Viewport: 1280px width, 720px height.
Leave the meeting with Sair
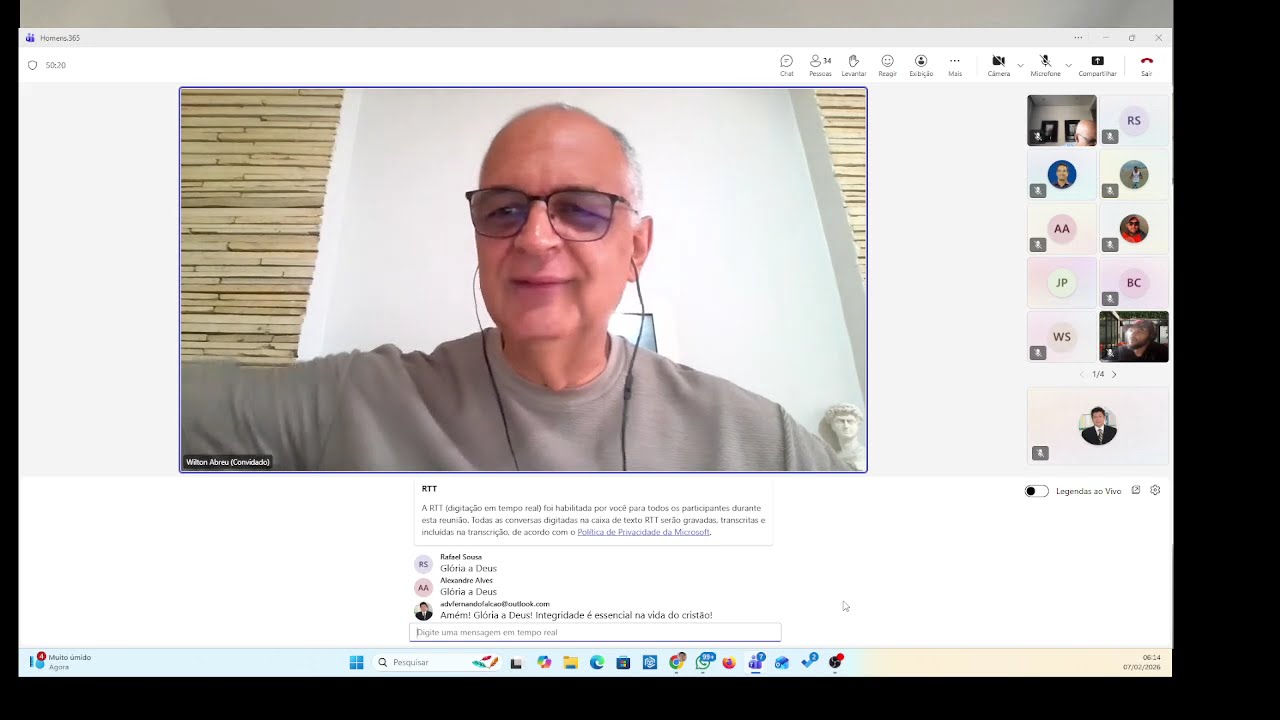(1146, 66)
